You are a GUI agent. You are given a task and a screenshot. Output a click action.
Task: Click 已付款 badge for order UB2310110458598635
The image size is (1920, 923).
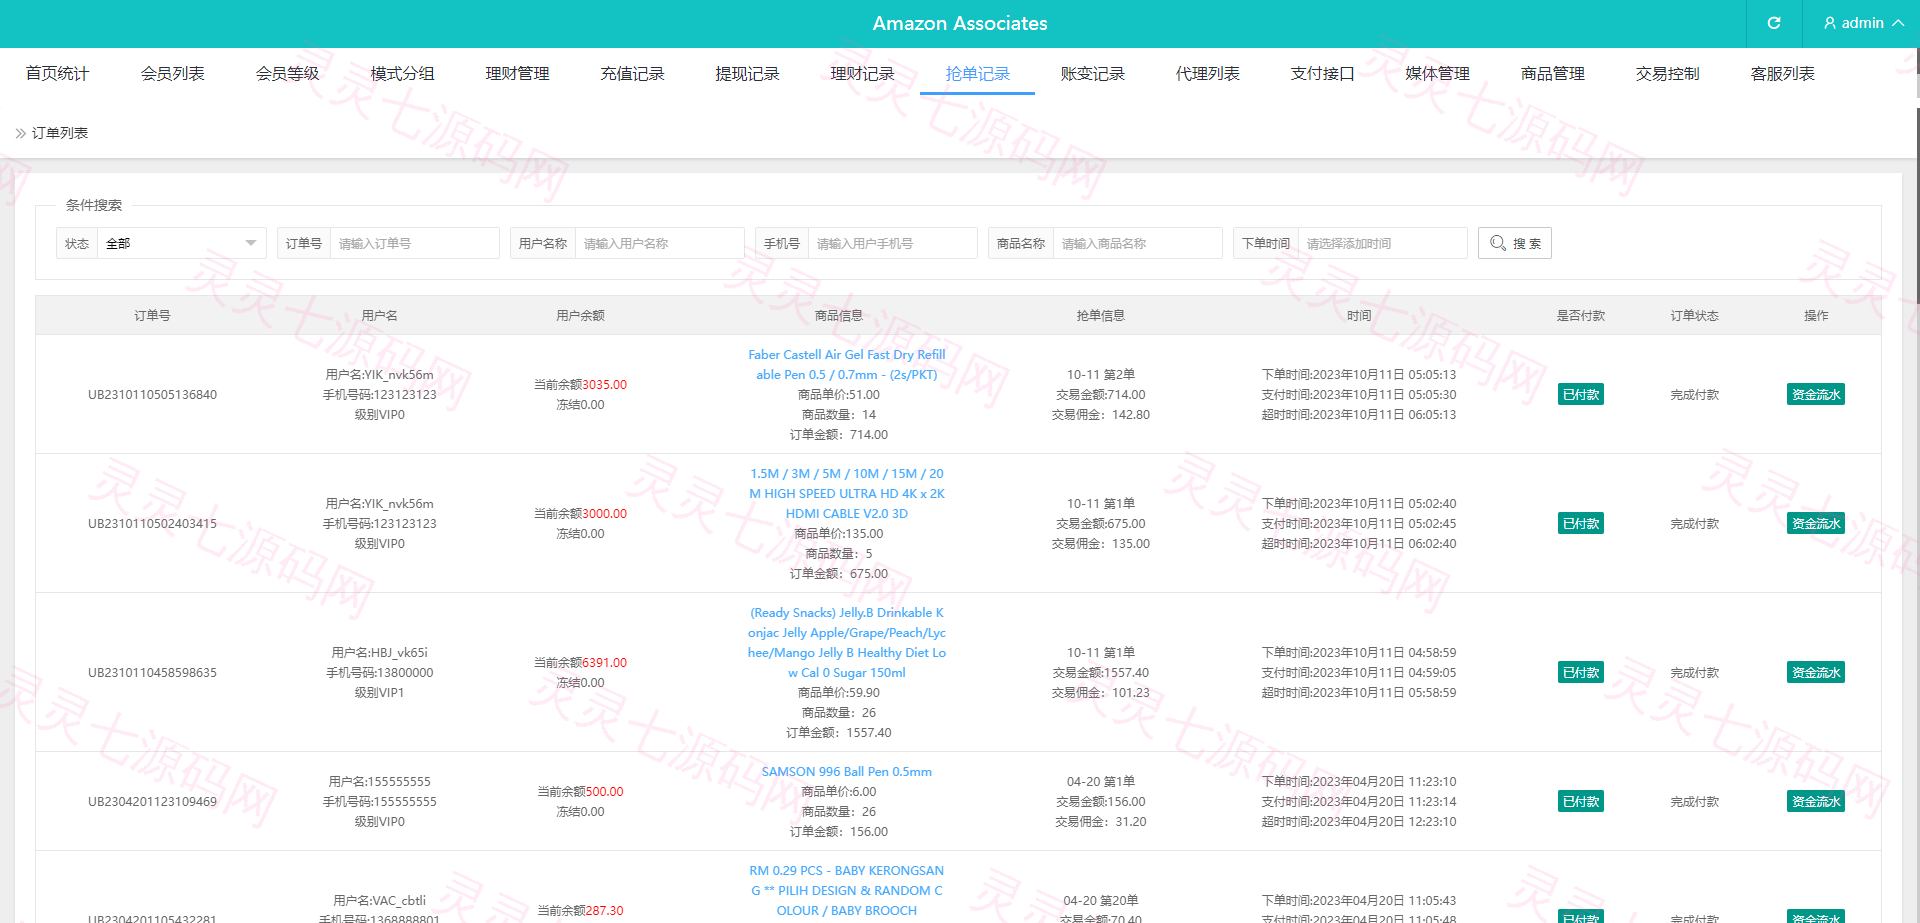point(1580,672)
